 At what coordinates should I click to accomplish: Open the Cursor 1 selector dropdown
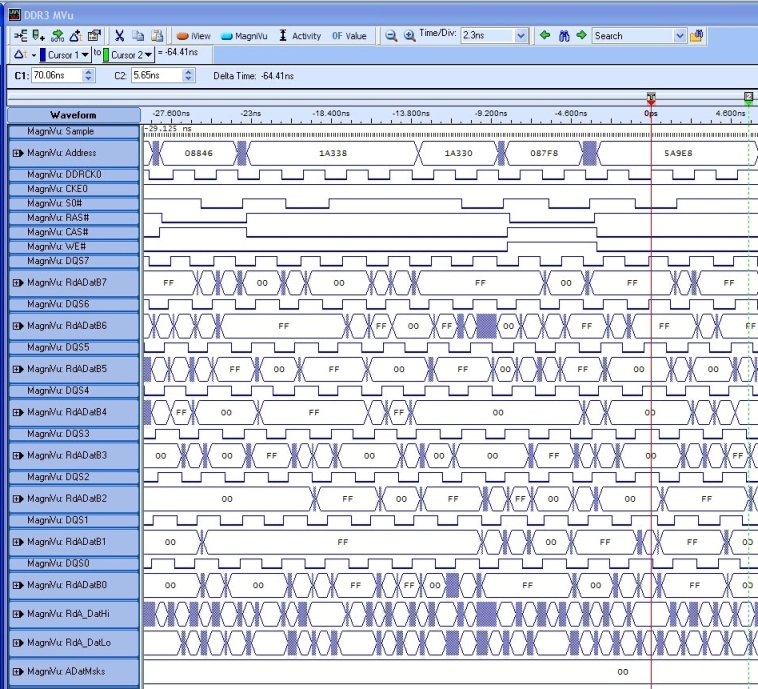point(84,55)
